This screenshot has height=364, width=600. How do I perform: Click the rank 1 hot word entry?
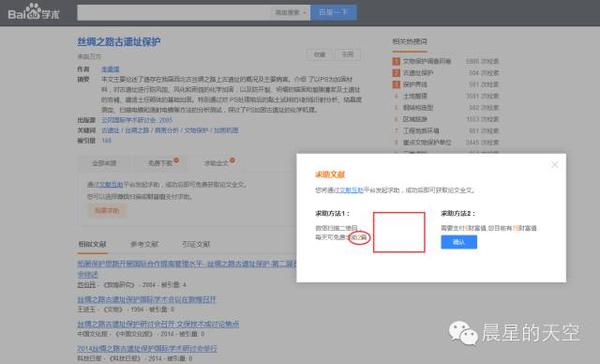(427, 61)
